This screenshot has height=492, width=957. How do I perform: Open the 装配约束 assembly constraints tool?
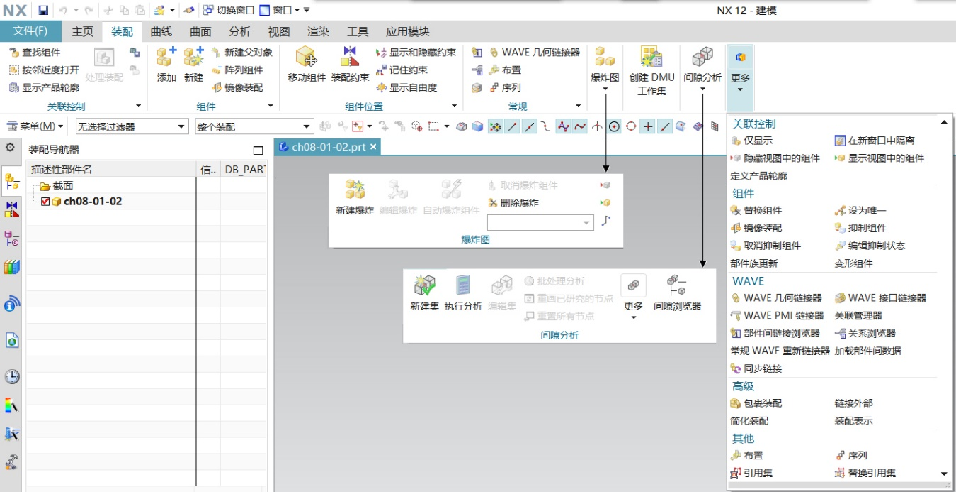(x=350, y=65)
